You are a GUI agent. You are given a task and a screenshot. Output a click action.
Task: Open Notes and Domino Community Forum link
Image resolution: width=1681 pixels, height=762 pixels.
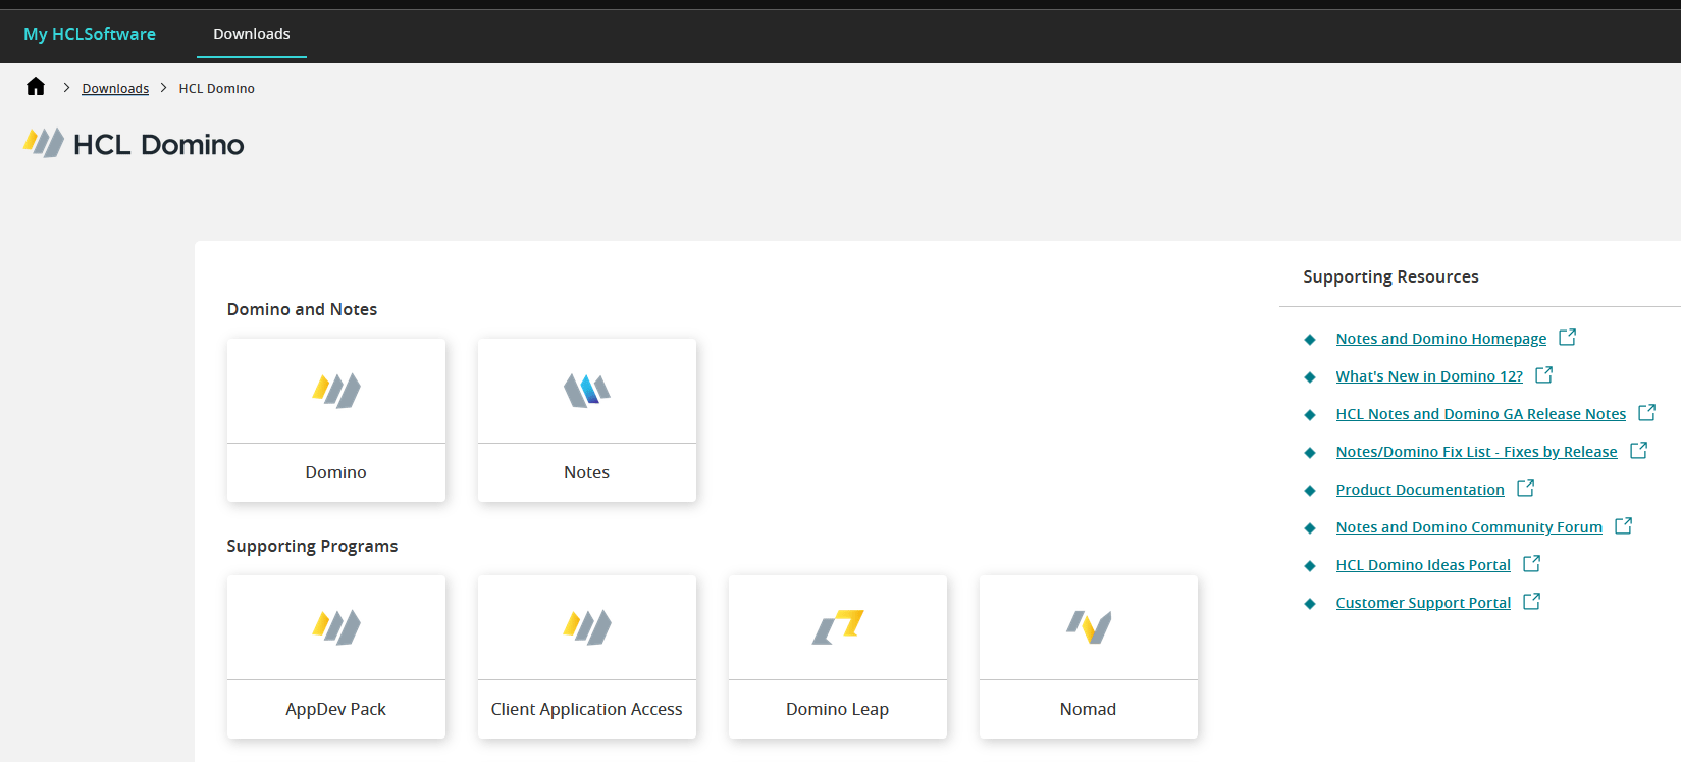coord(1468,527)
